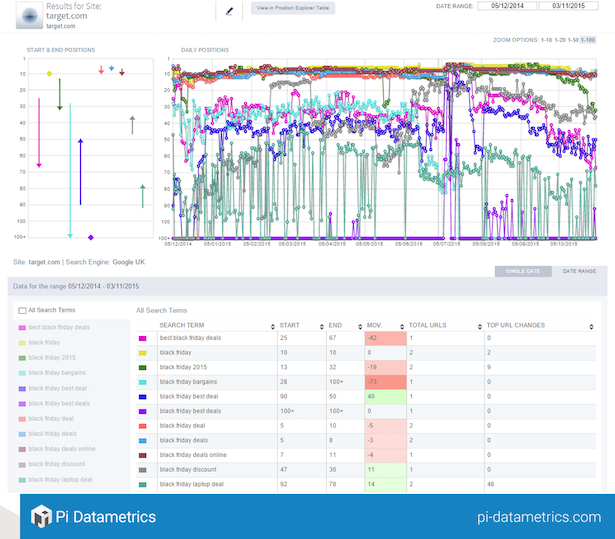The height and width of the screenshot is (539, 615).
Task: Click the pink swatch for best black friday deals row
Action: (x=144, y=338)
